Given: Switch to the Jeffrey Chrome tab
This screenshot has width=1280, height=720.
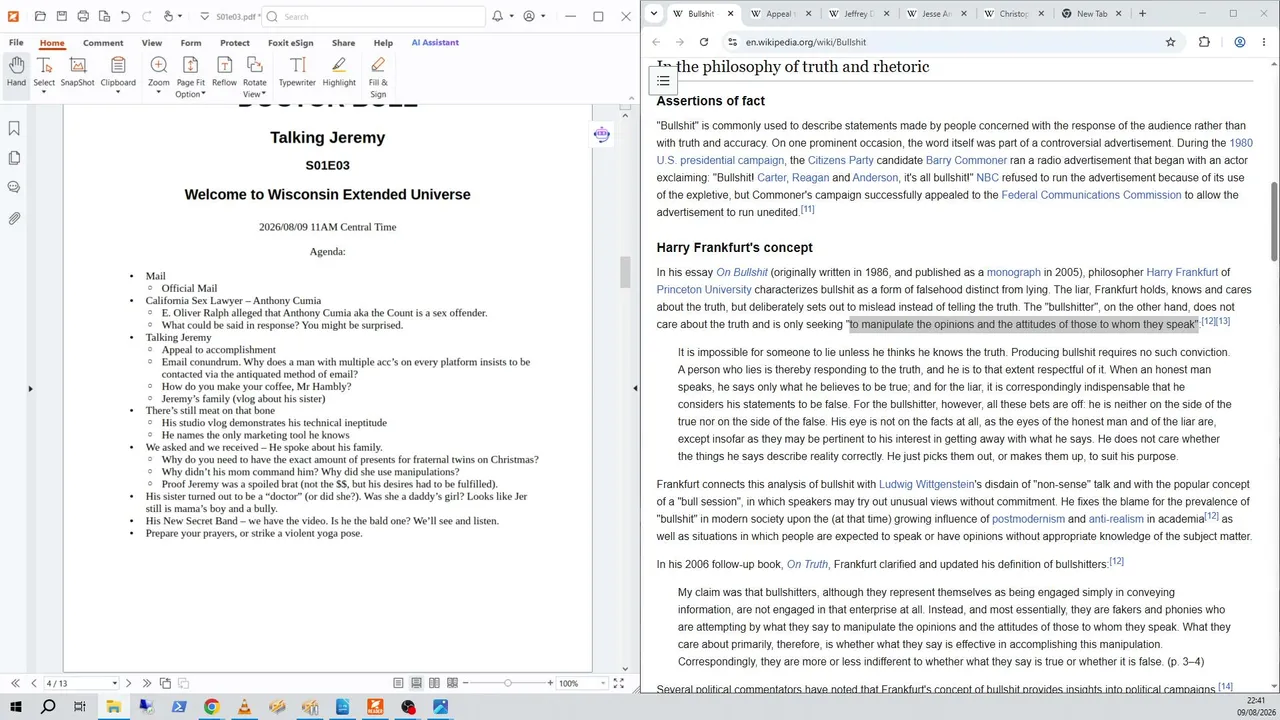Looking at the screenshot, I should (857, 14).
